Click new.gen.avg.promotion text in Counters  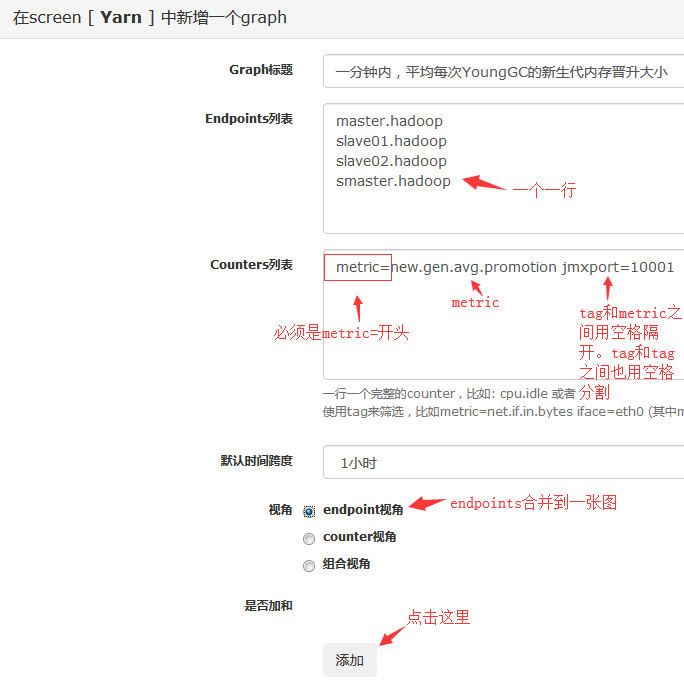pos(474,267)
